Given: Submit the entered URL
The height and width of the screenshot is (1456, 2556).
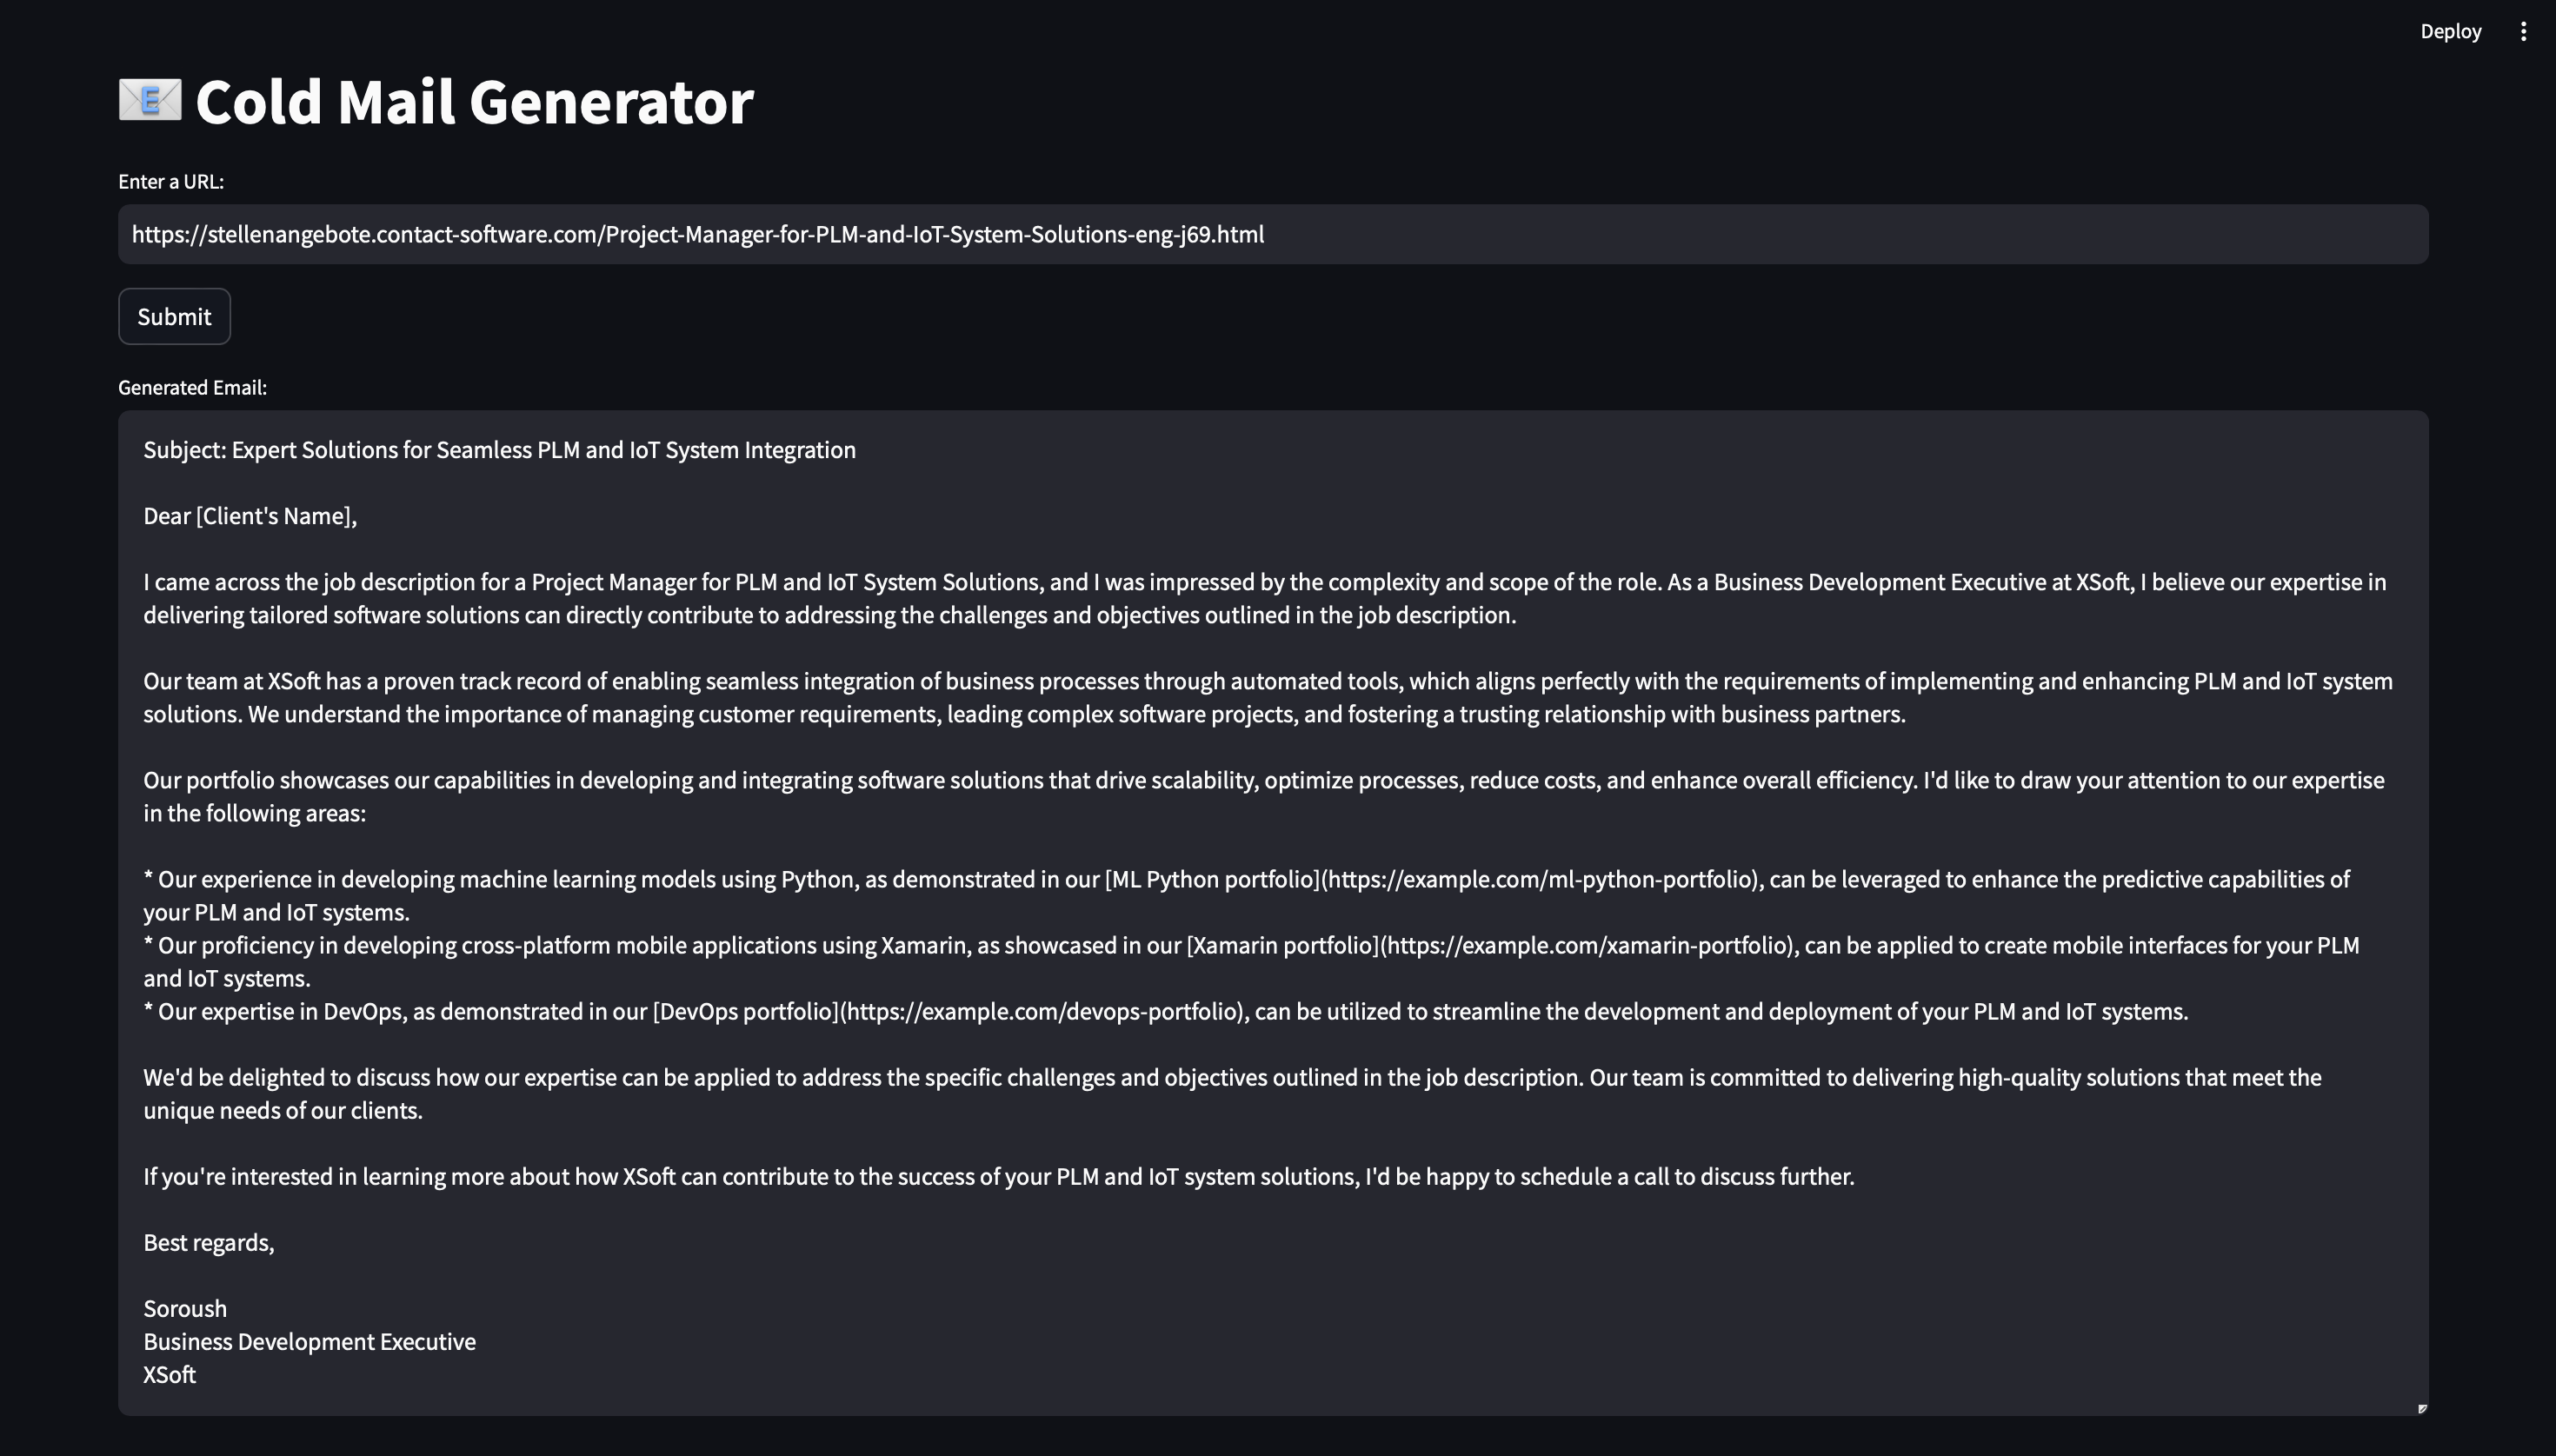Looking at the screenshot, I should 174,316.
